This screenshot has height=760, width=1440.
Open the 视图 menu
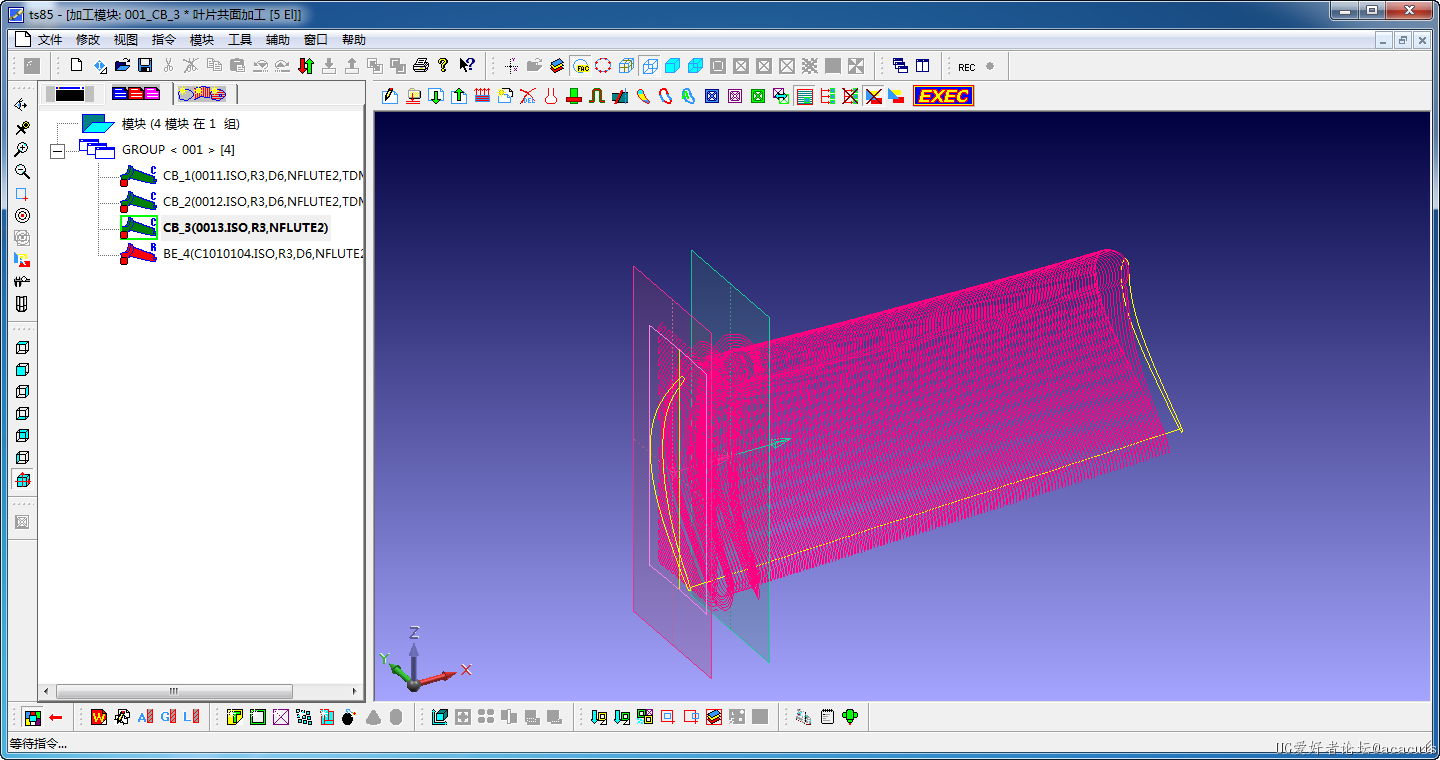[x=126, y=40]
